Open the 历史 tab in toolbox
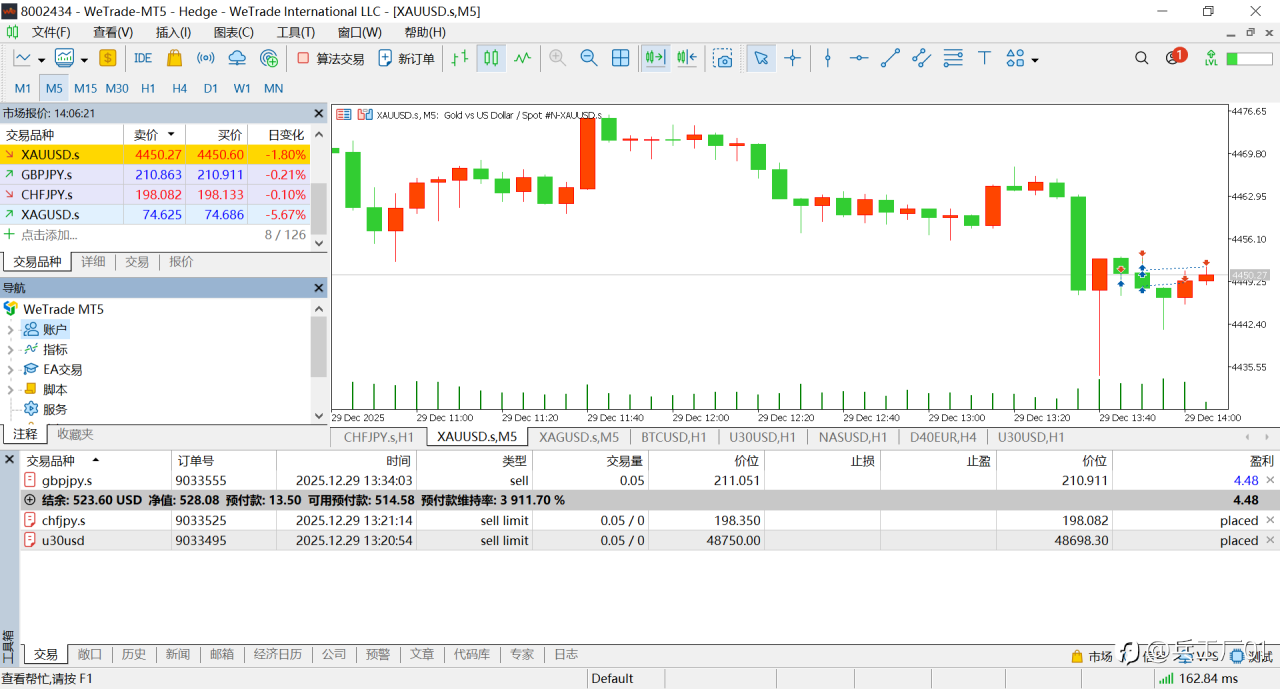This screenshot has height=689, width=1280. pyautogui.click(x=134, y=654)
